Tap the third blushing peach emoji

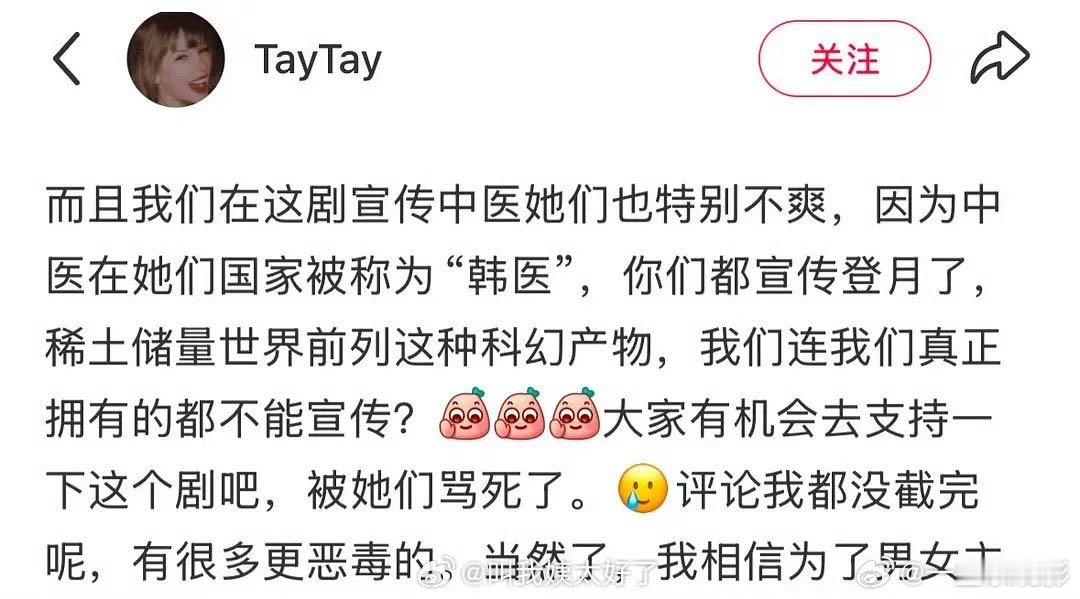575,415
